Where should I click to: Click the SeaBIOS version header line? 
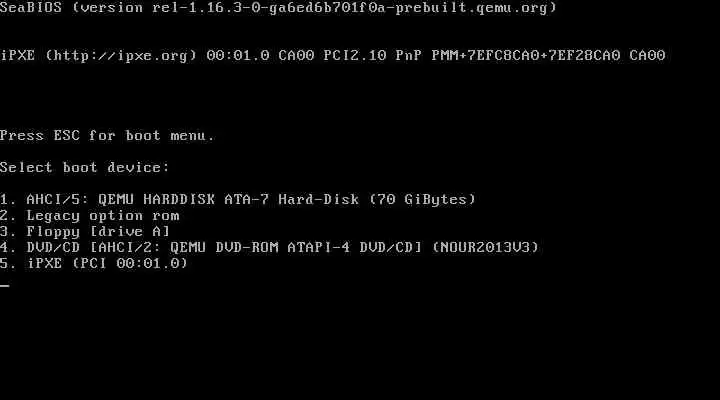tap(278, 8)
